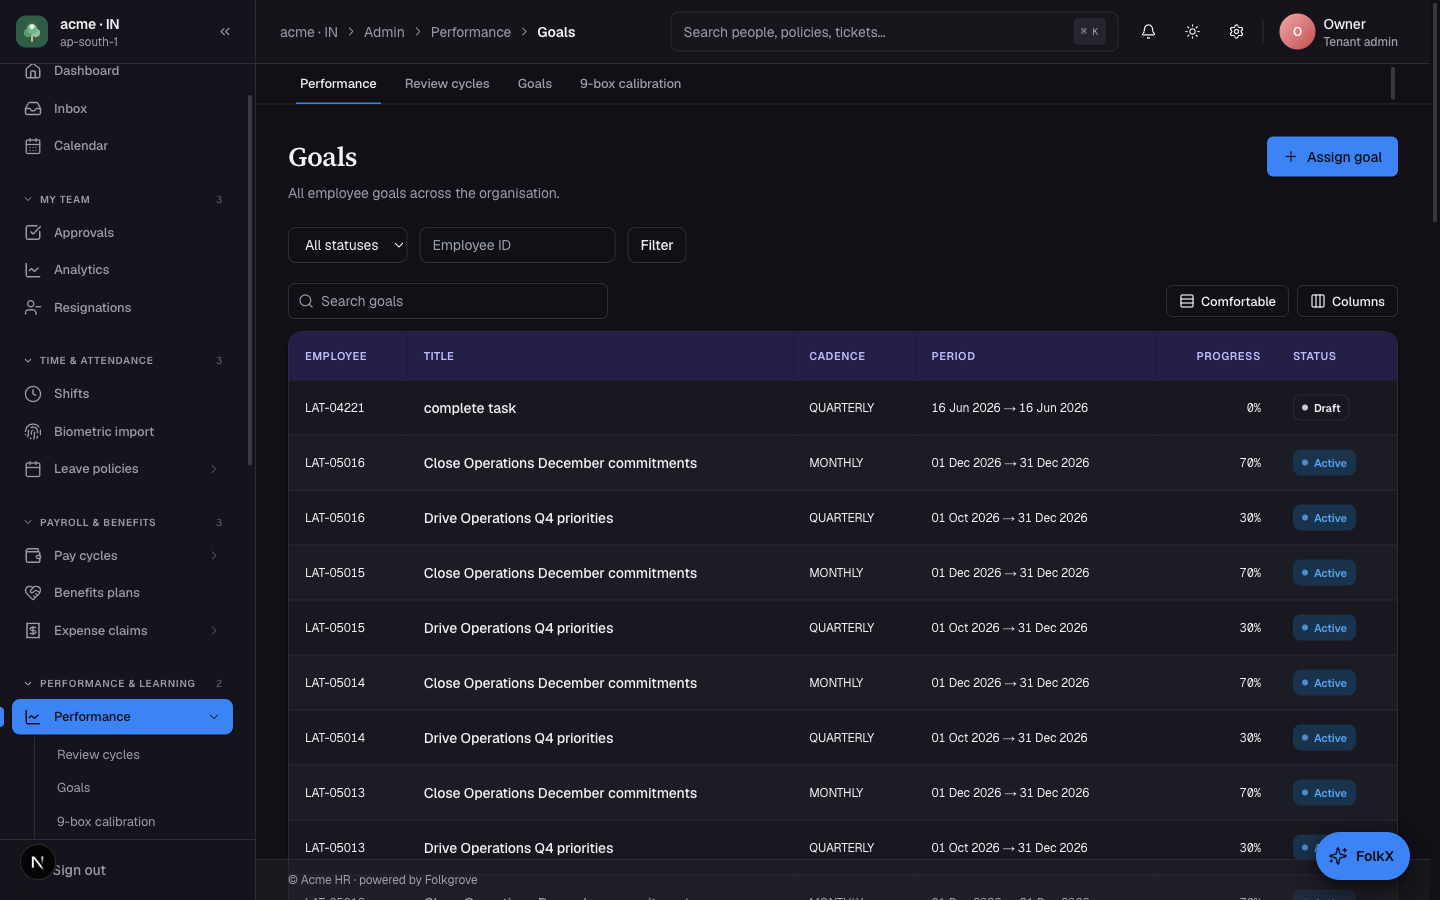Click the round N badge icon
The image size is (1440, 900).
pos(37,862)
